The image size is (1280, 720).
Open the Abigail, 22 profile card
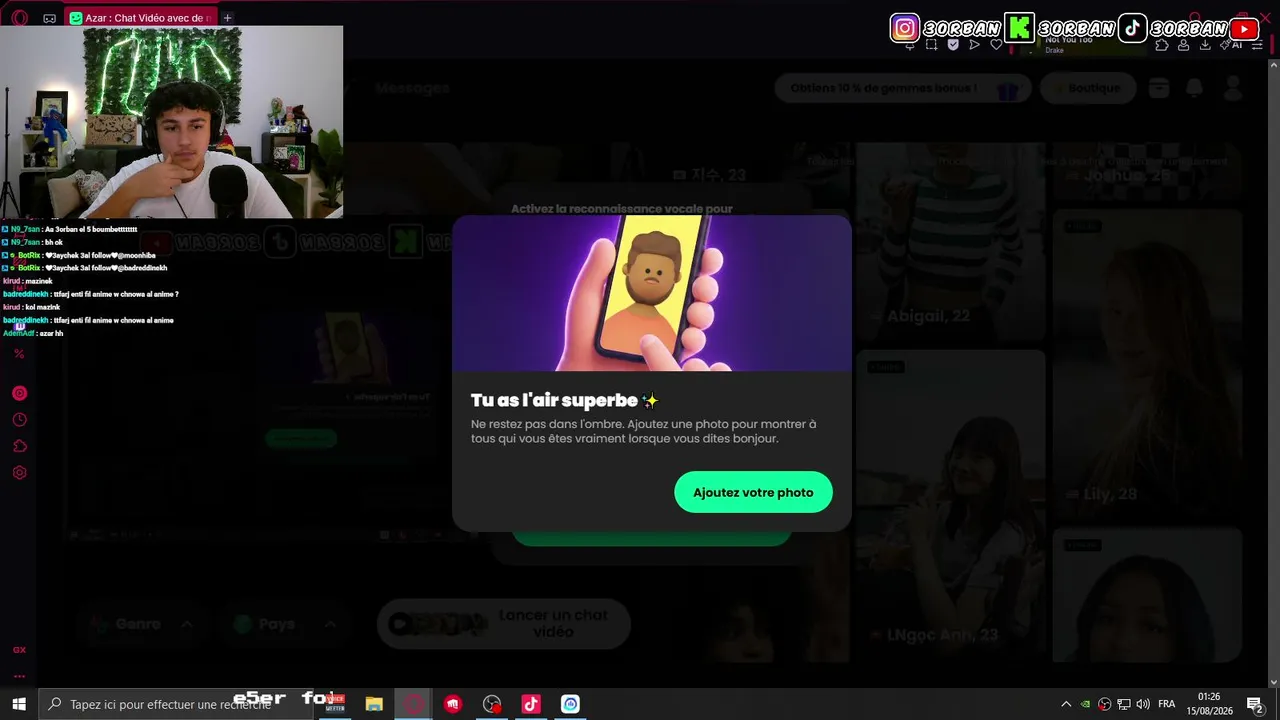(950, 241)
